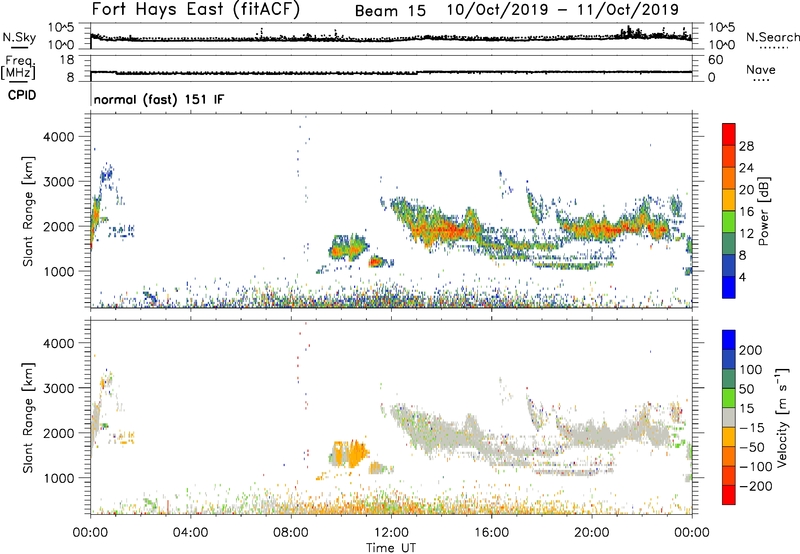800x554 pixels.
Task: Click the gray -15 to 15 velocity color segment
Action: 729,417
